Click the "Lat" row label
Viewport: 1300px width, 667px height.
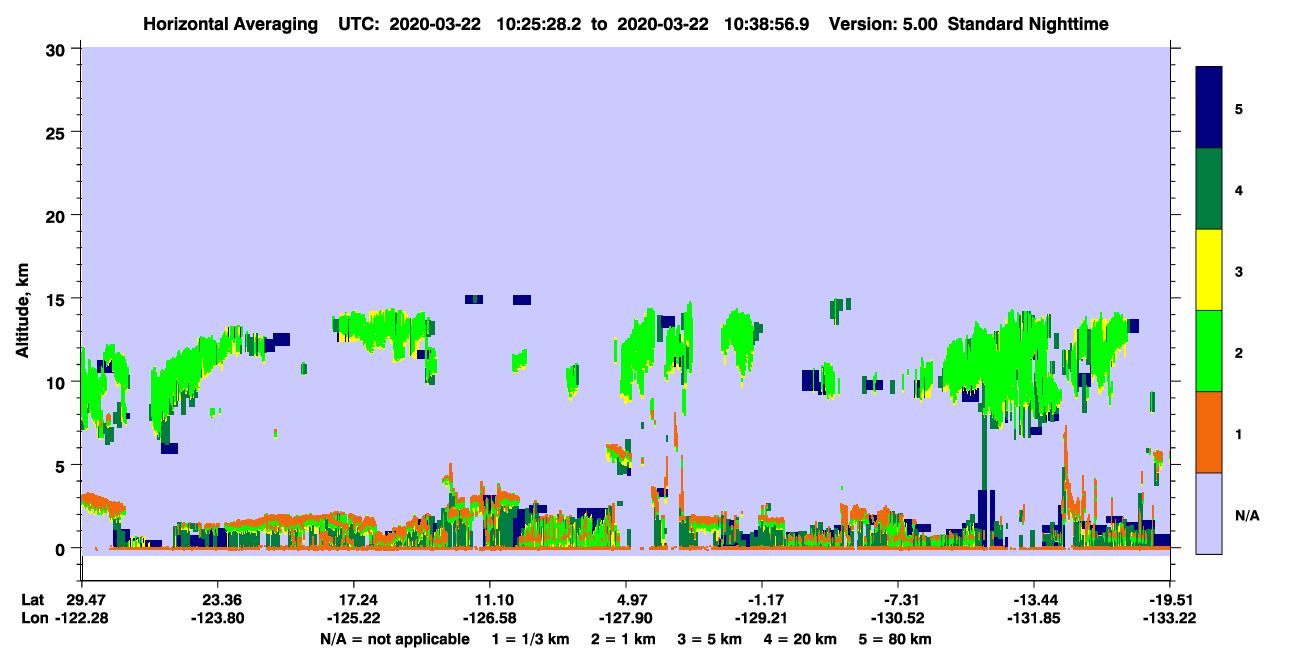pyautogui.click(x=33, y=600)
